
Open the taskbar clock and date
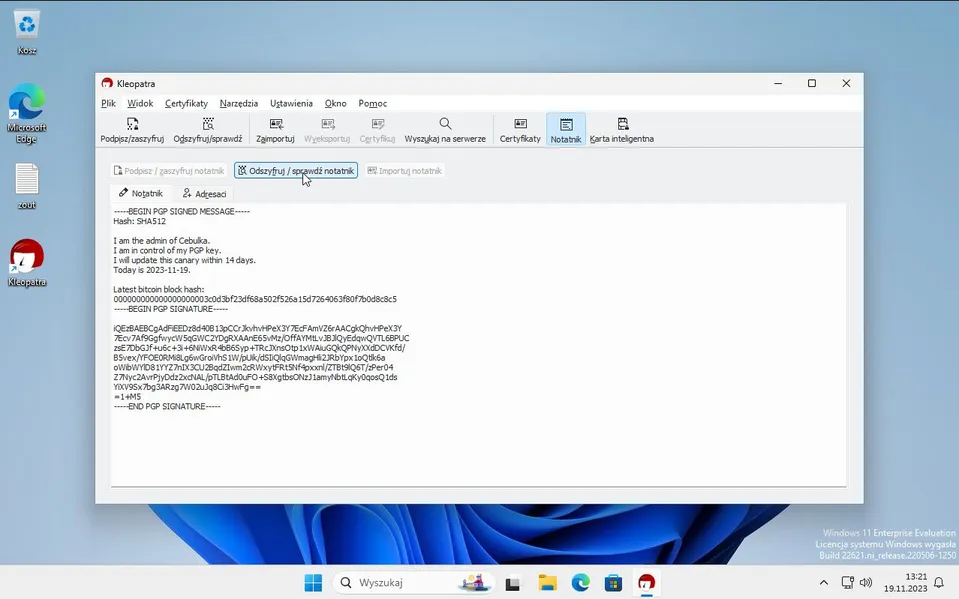(906, 582)
